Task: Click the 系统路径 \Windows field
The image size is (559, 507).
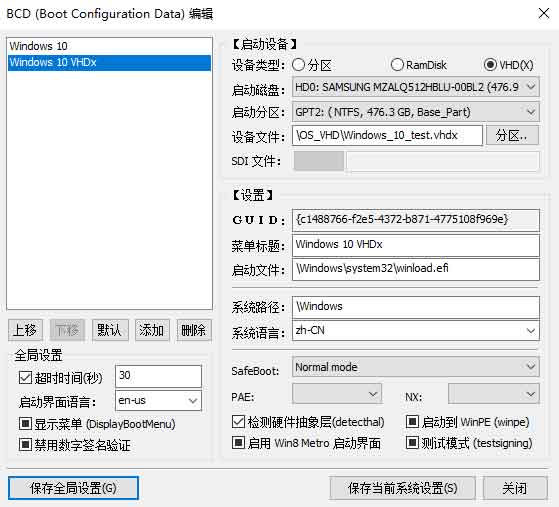Action: (x=416, y=307)
